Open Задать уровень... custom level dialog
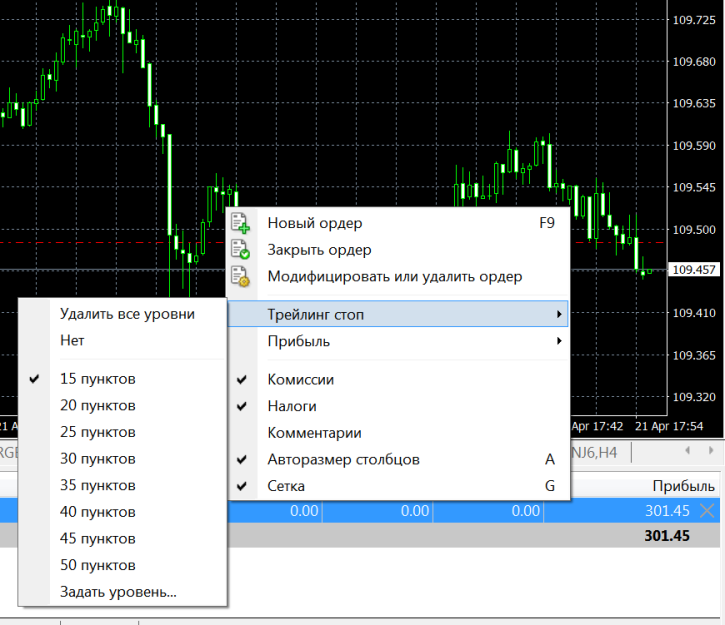 point(118,591)
